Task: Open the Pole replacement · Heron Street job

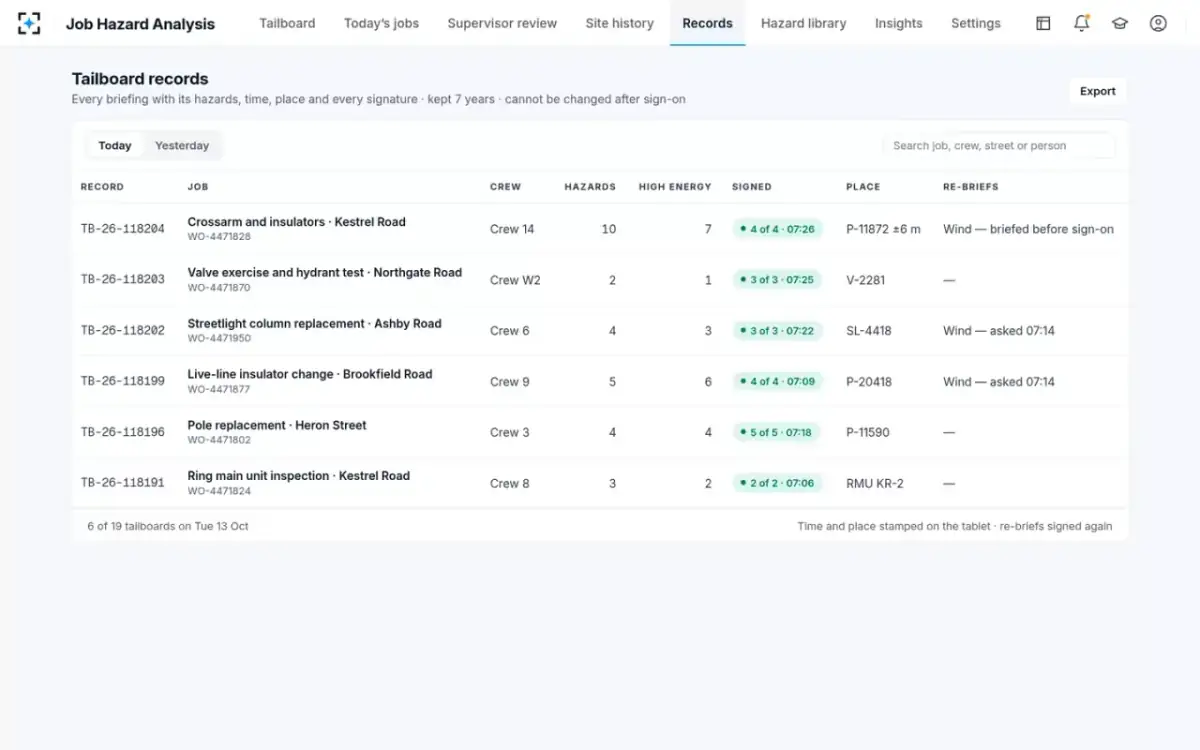Action: (277, 425)
